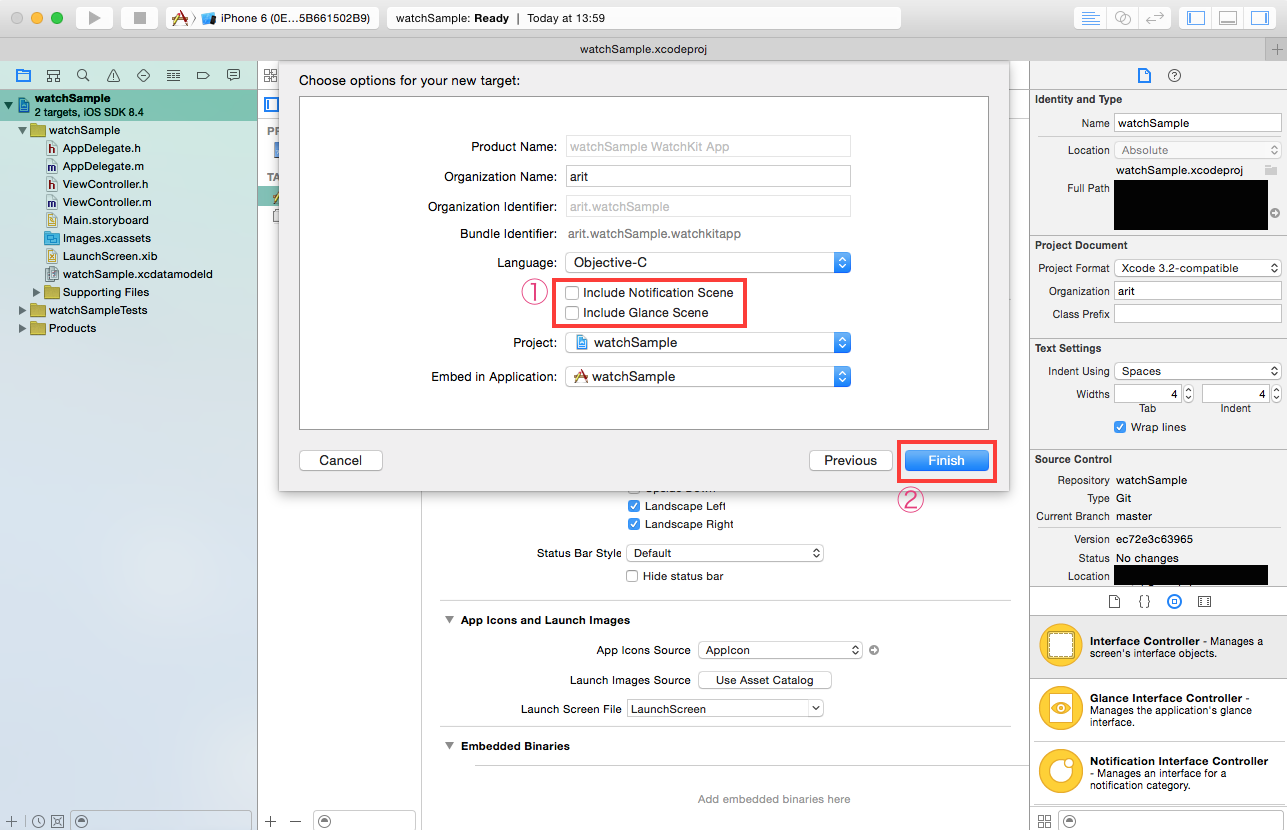Open the App Icons Source dropdown
This screenshot has width=1287, height=830.
coord(780,650)
